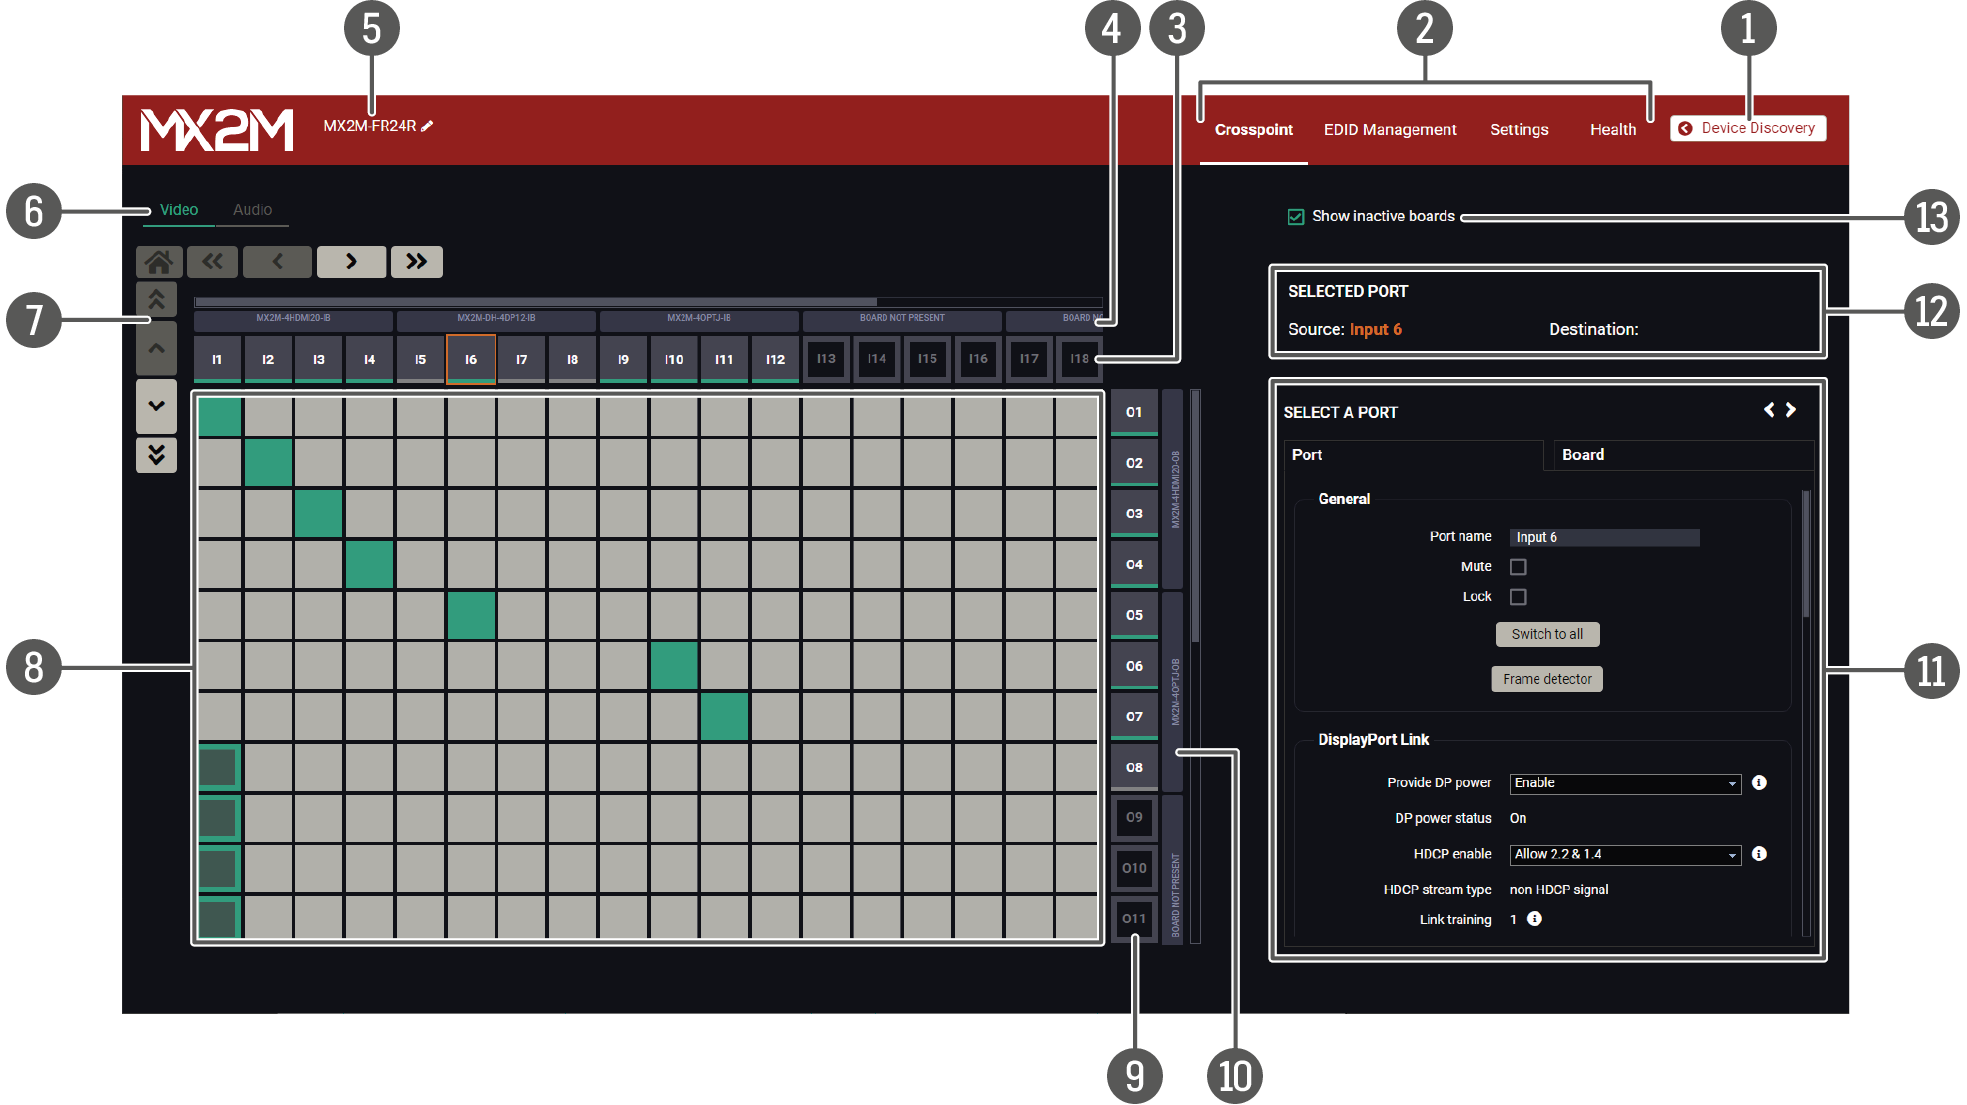Image resolution: width=1967 pixels, height=1105 pixels.
Task: Click the Port name input field
Action: click(x=1604, y=538)
